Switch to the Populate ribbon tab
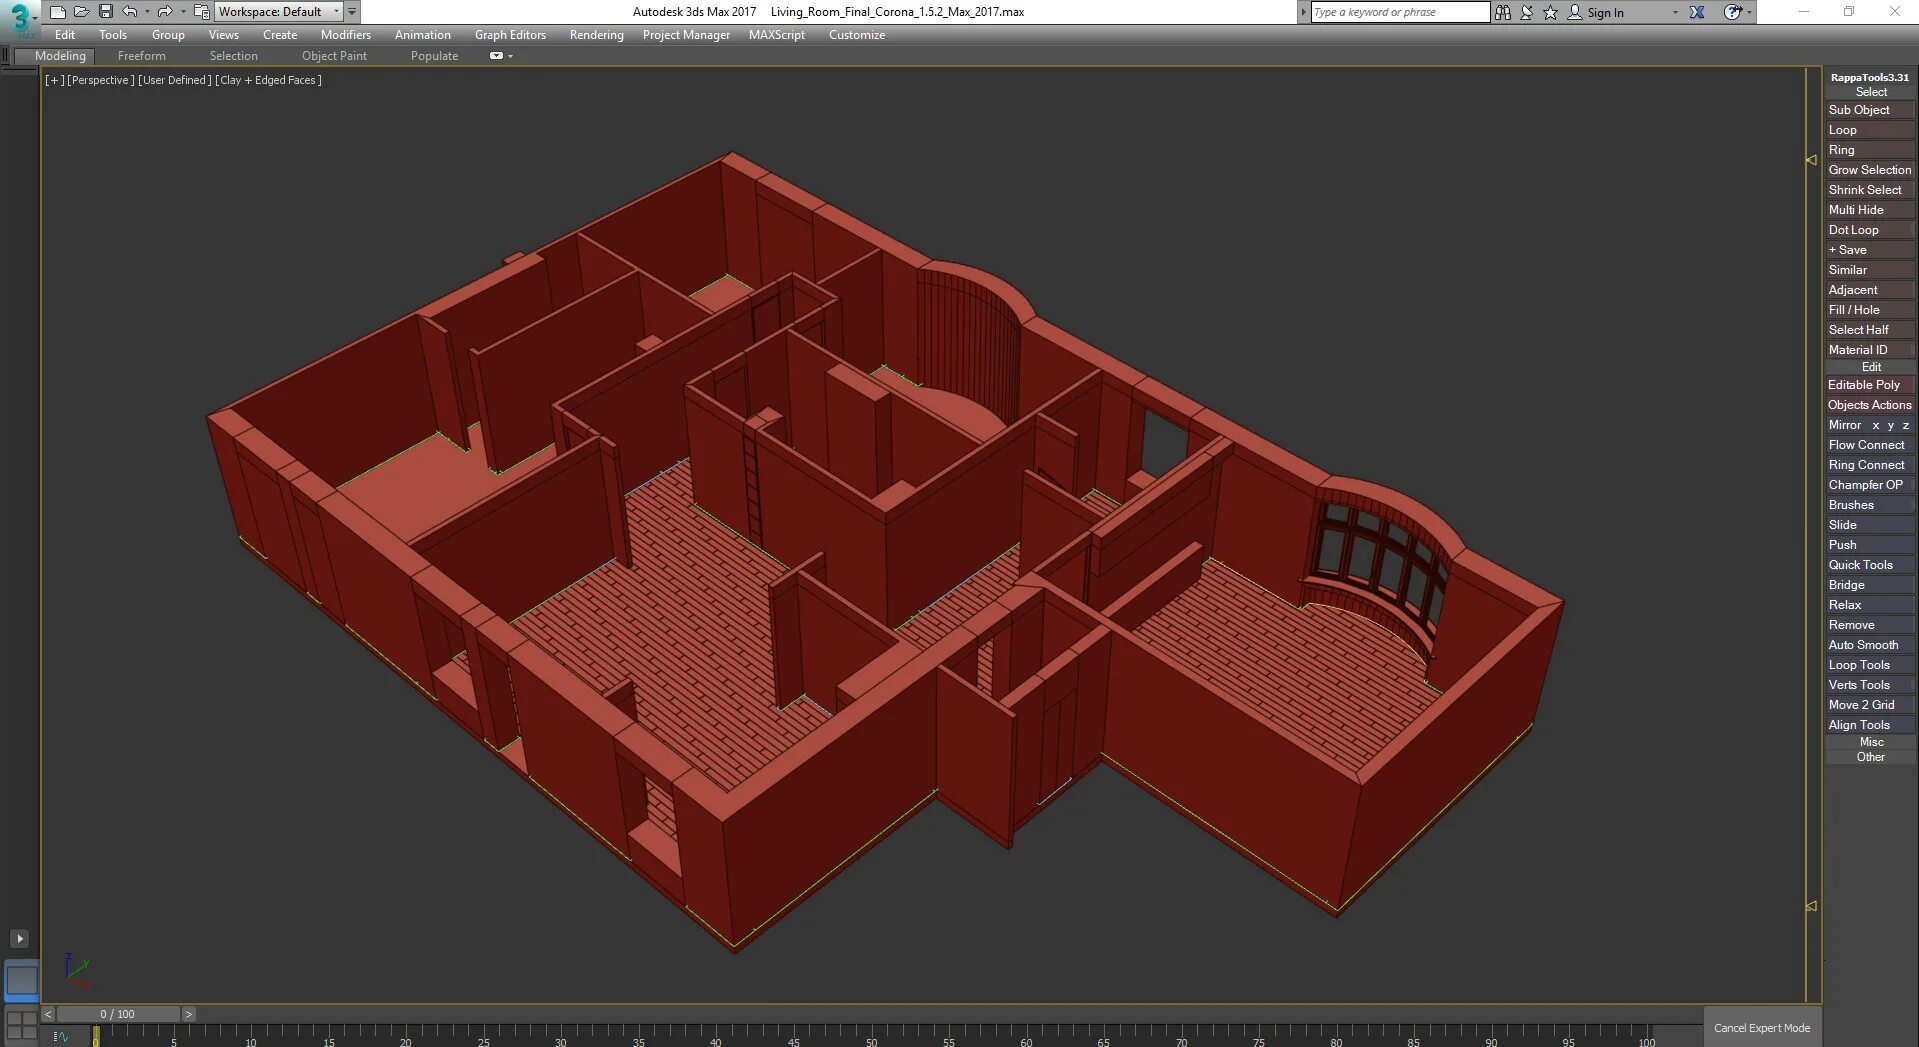The width and height of the screenshot is (1919, 1047). [x=434, y=56]
